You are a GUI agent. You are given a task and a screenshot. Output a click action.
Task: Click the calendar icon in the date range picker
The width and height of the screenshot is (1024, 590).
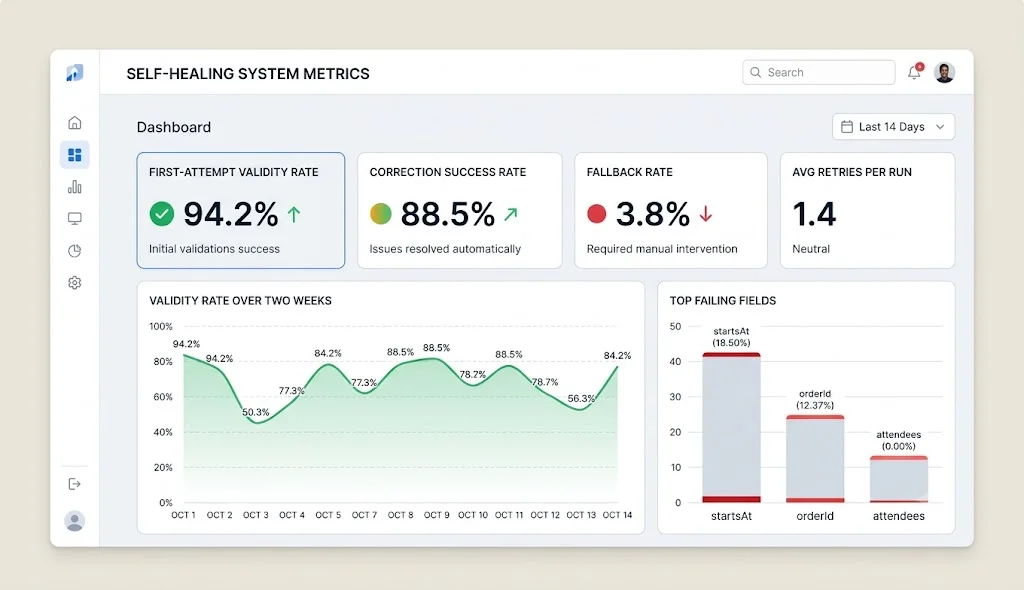click(847, 127)
